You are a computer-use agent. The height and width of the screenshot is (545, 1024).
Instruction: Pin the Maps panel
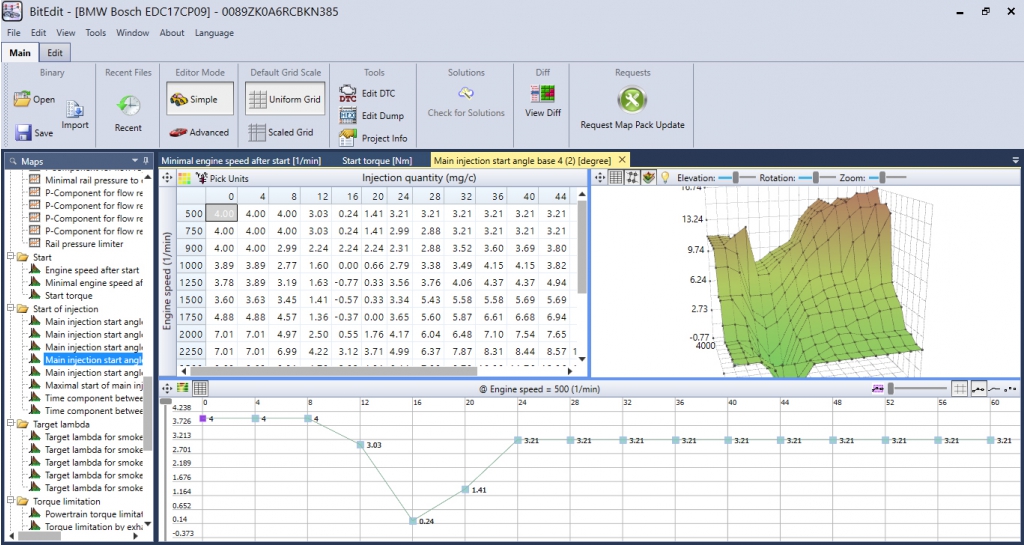point(145,160)
